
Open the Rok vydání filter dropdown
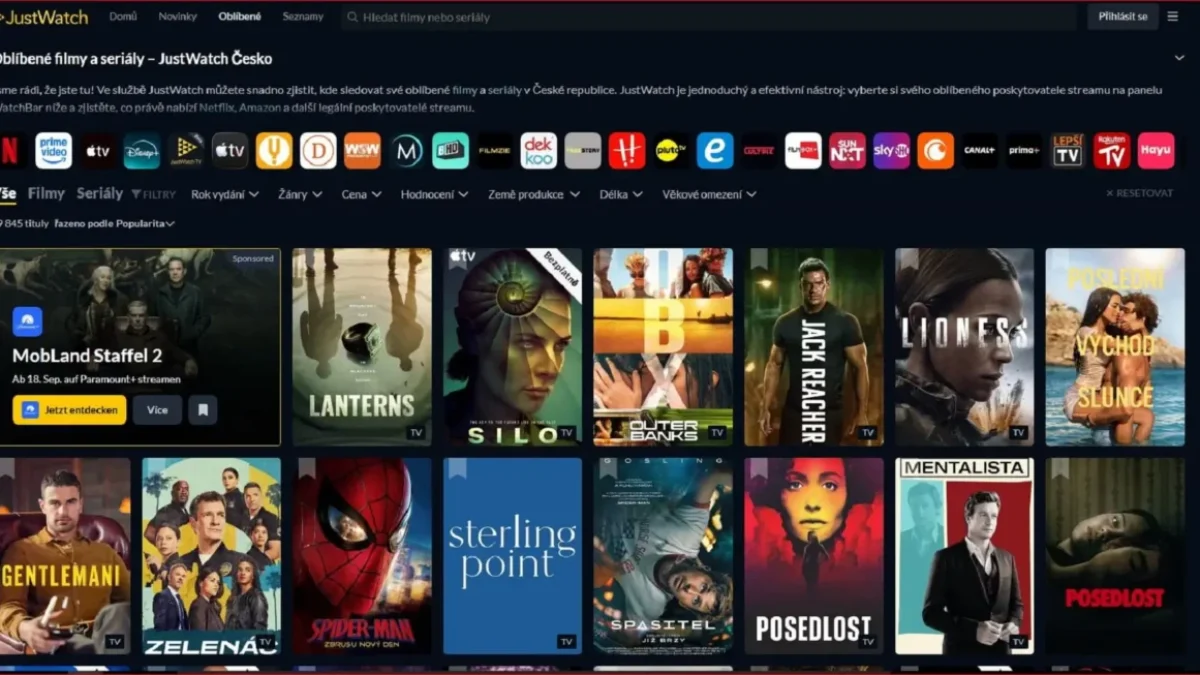pos(225,195)
